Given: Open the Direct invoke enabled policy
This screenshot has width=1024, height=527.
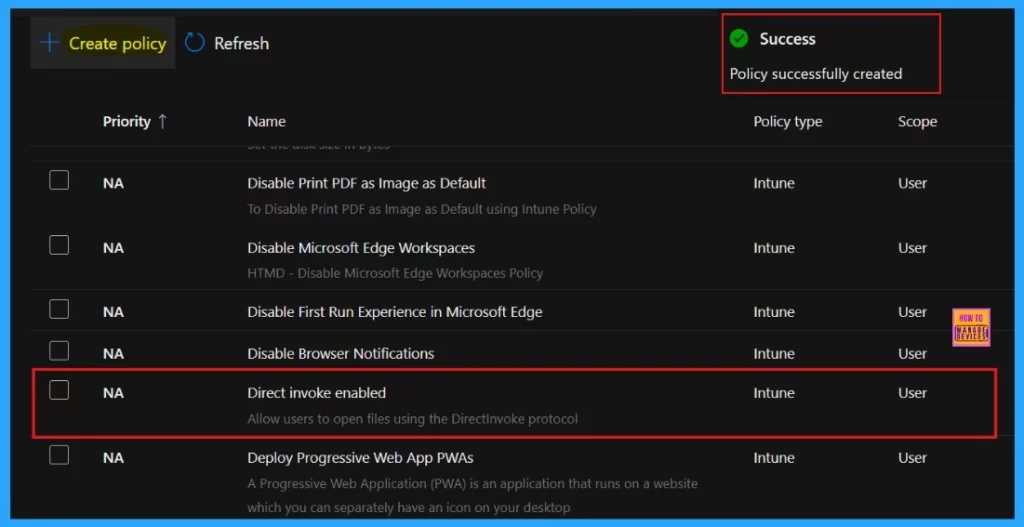Looking at the screenshot, I should click(316, 393).
